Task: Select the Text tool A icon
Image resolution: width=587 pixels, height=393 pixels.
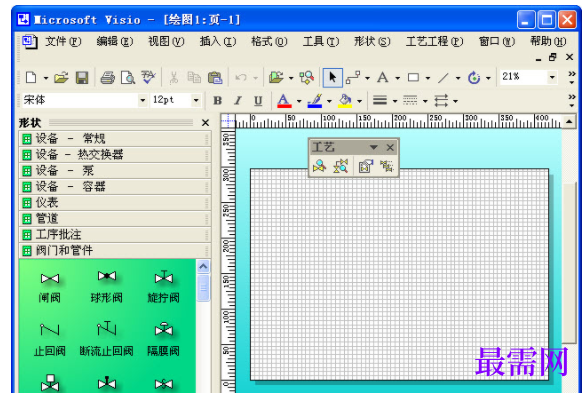Action: pyautogui.click(x=383, y=77)
